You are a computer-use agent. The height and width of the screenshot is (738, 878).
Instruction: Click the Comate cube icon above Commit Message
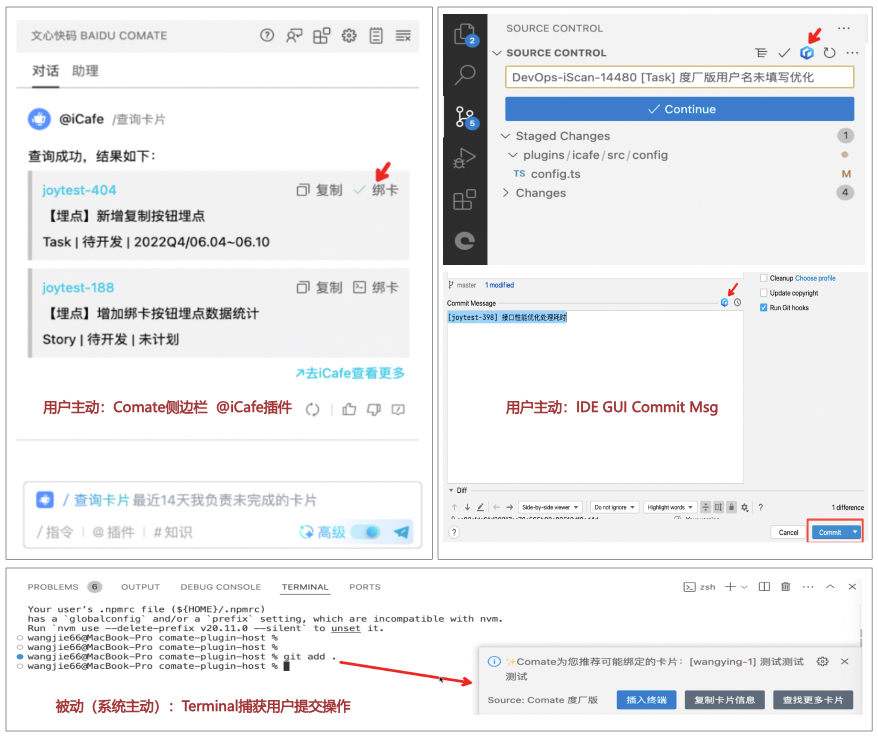[x=725, y=302]
